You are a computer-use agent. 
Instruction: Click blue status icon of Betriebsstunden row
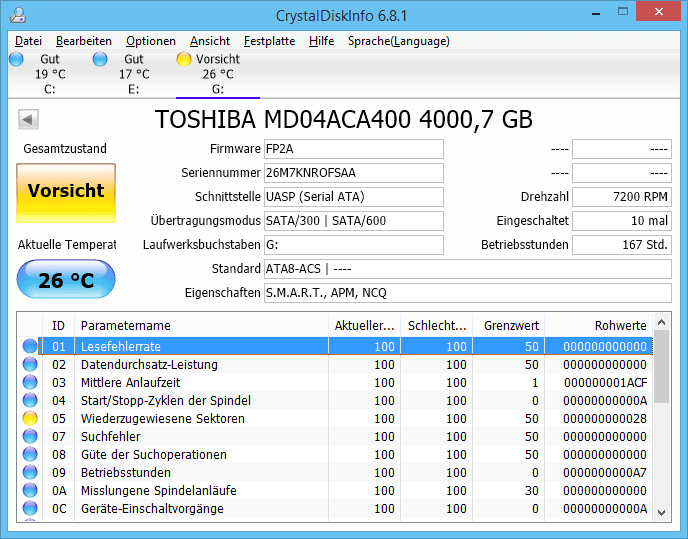point(30,472)
